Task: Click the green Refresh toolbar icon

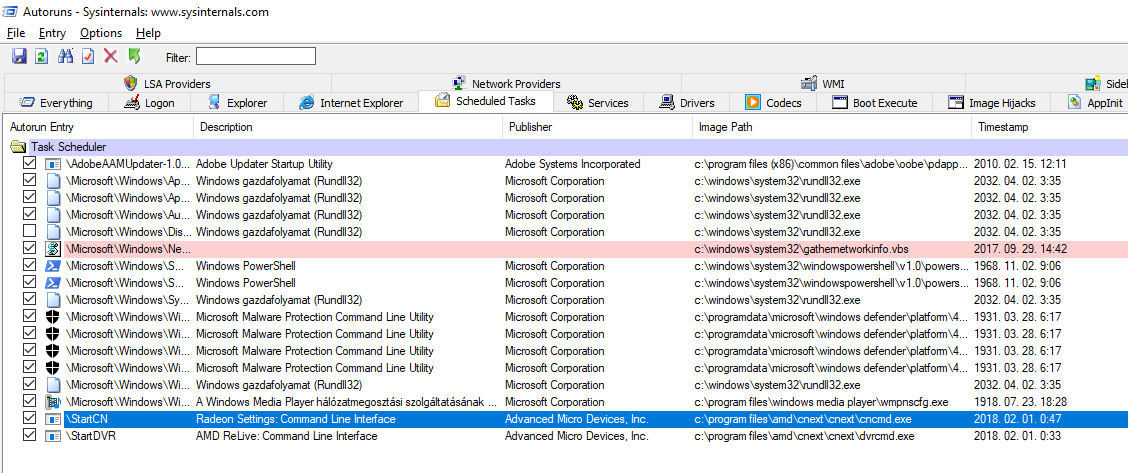Action: [42, 56]
